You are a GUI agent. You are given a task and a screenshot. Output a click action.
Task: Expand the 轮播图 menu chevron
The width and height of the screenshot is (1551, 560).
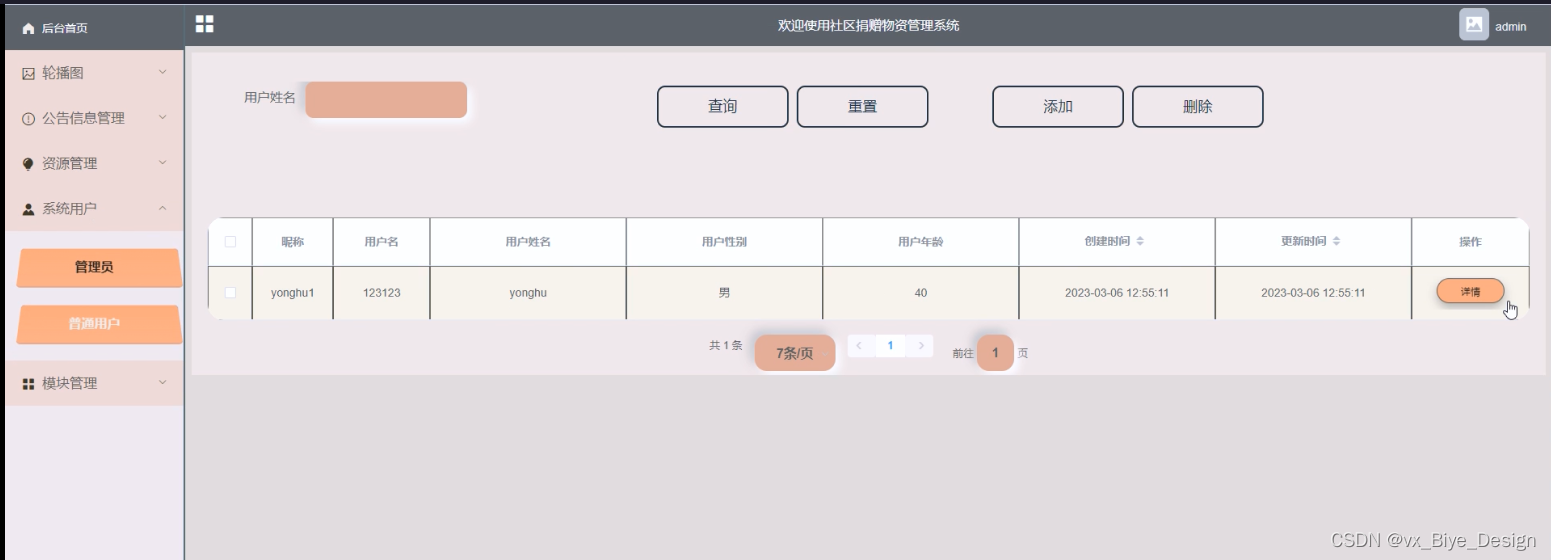click(x=163, y=72)
